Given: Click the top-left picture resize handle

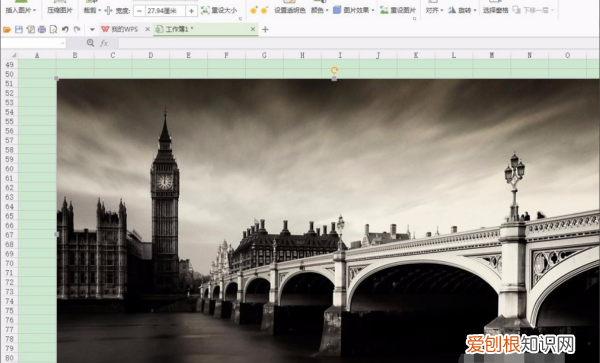Looking at the screenshot, I should (x=57, y=78).
